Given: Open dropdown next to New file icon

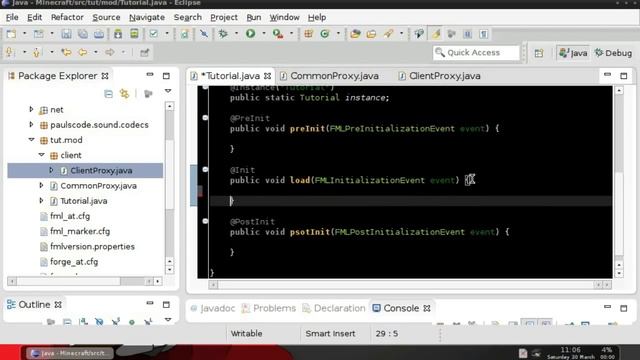Looking at the screenshot, I should pyautogui.click(x=24, y=34).
